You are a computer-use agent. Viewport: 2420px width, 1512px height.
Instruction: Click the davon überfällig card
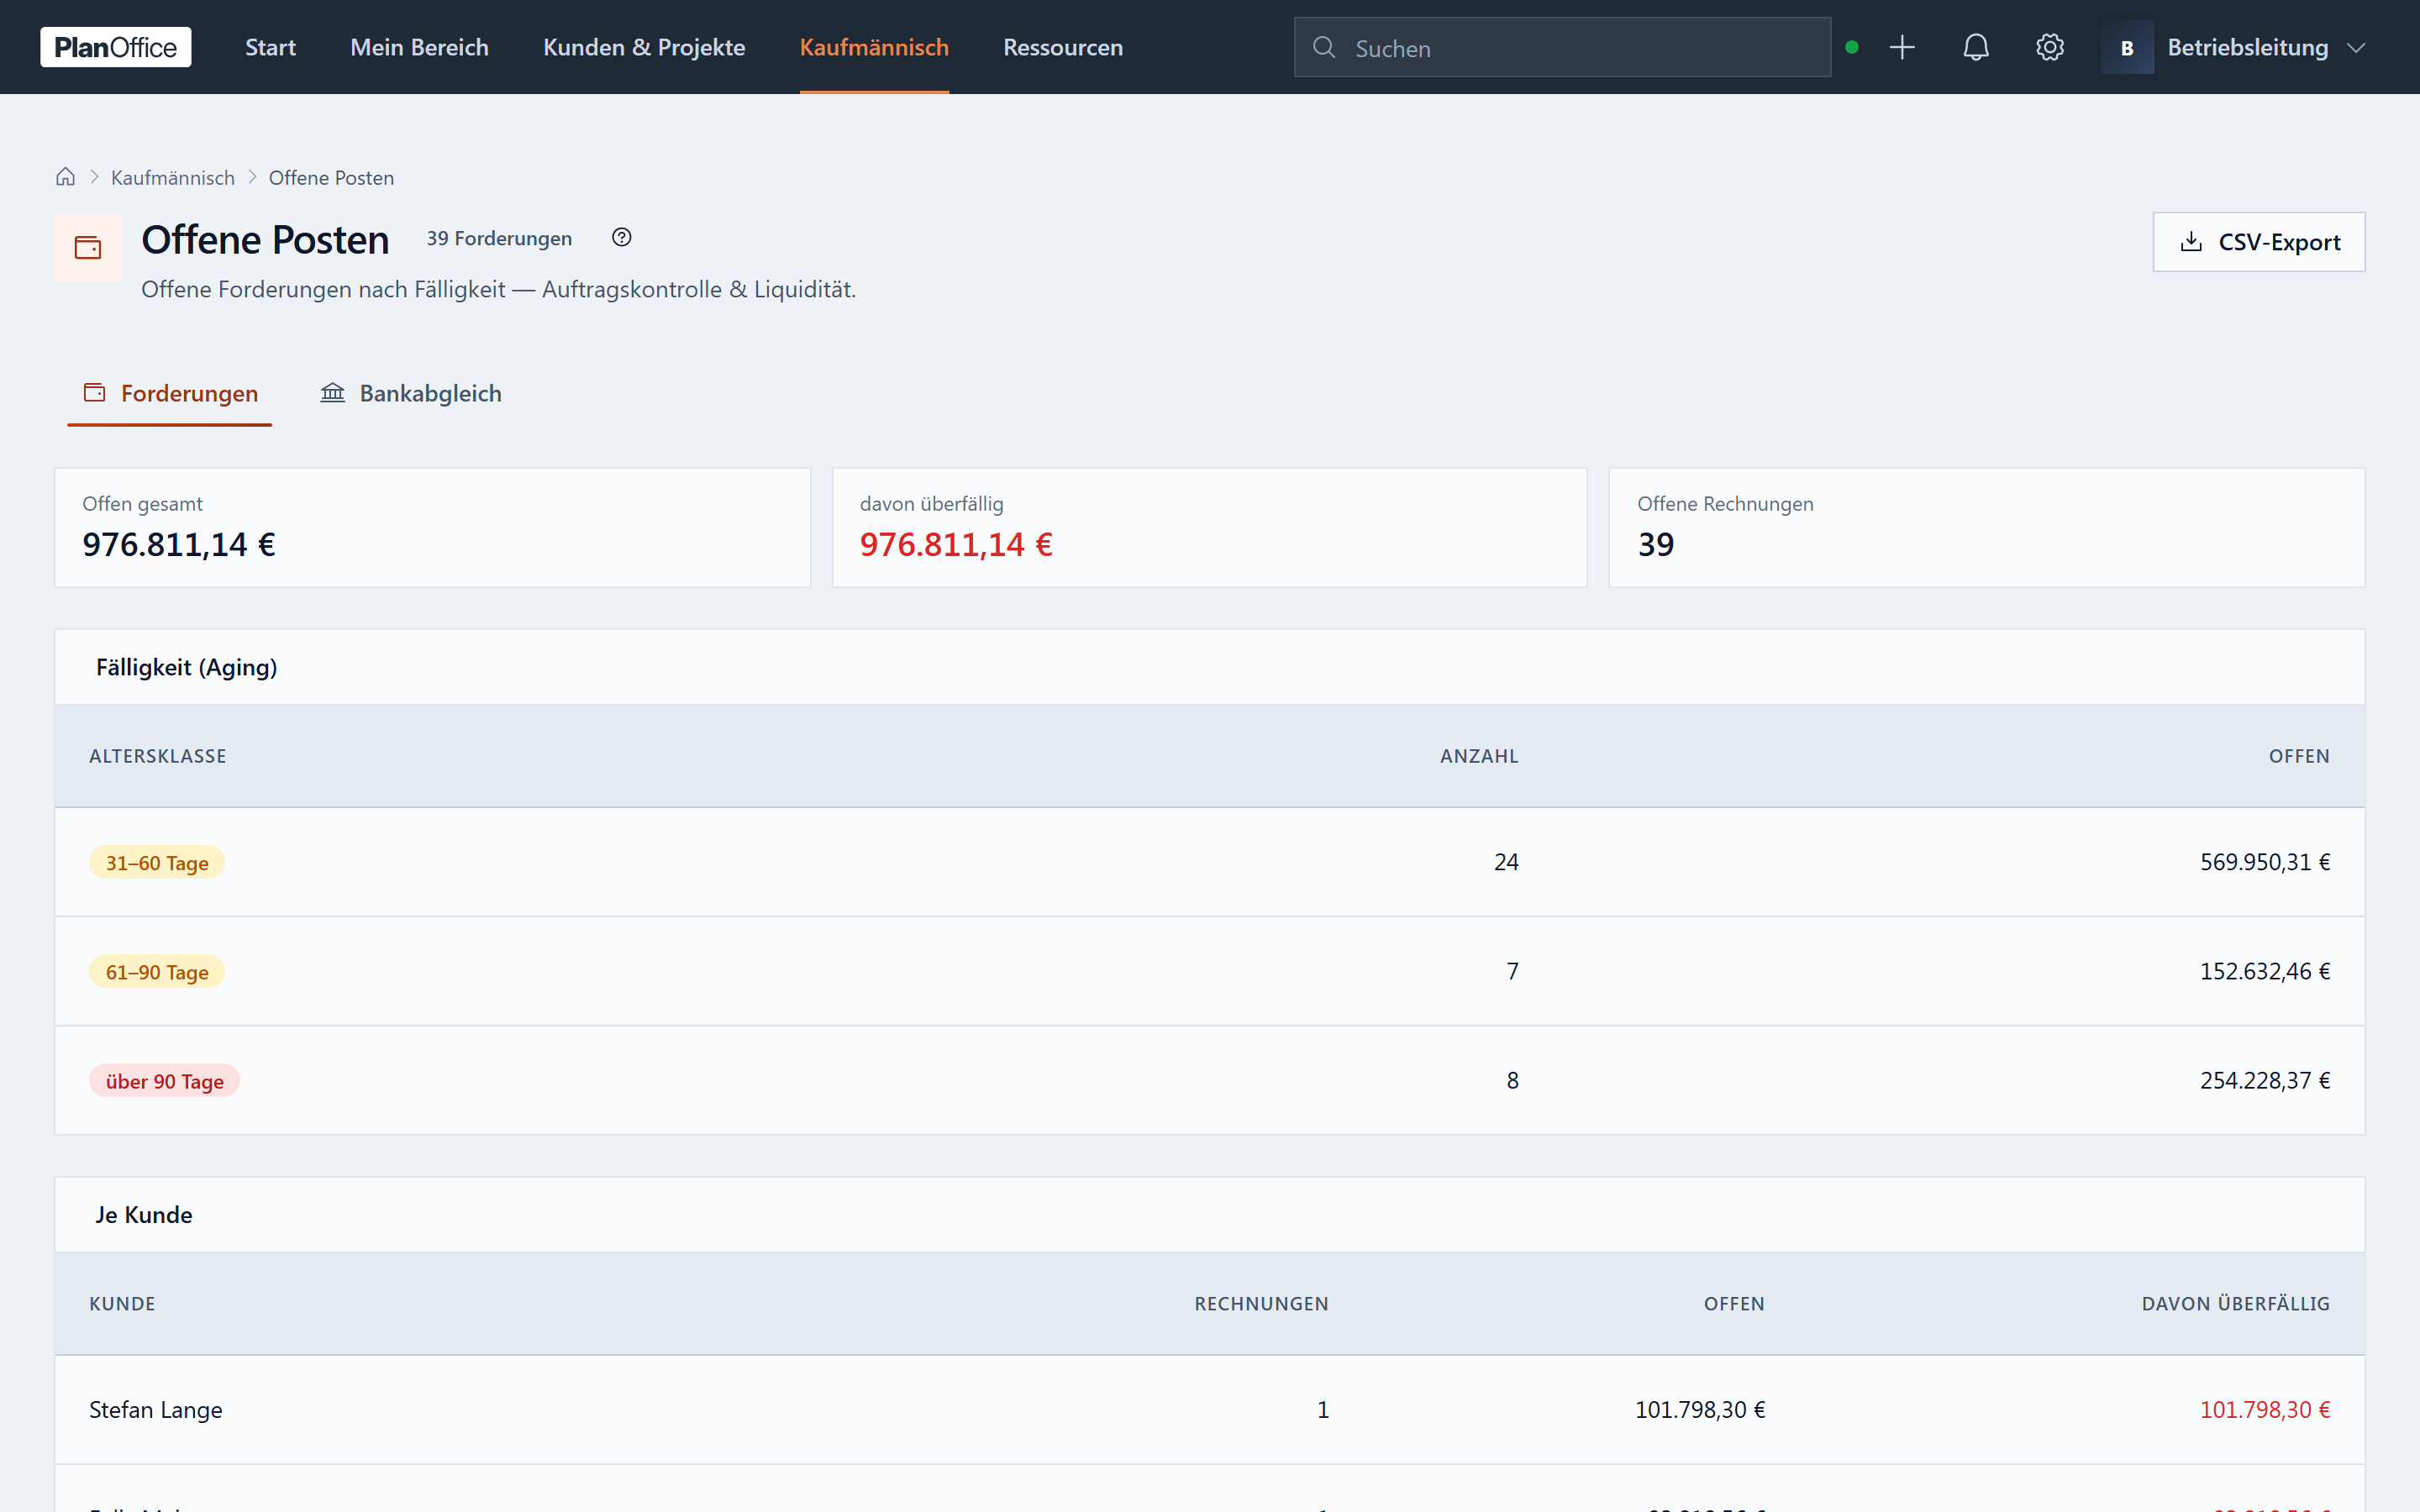coord(1209,527)
